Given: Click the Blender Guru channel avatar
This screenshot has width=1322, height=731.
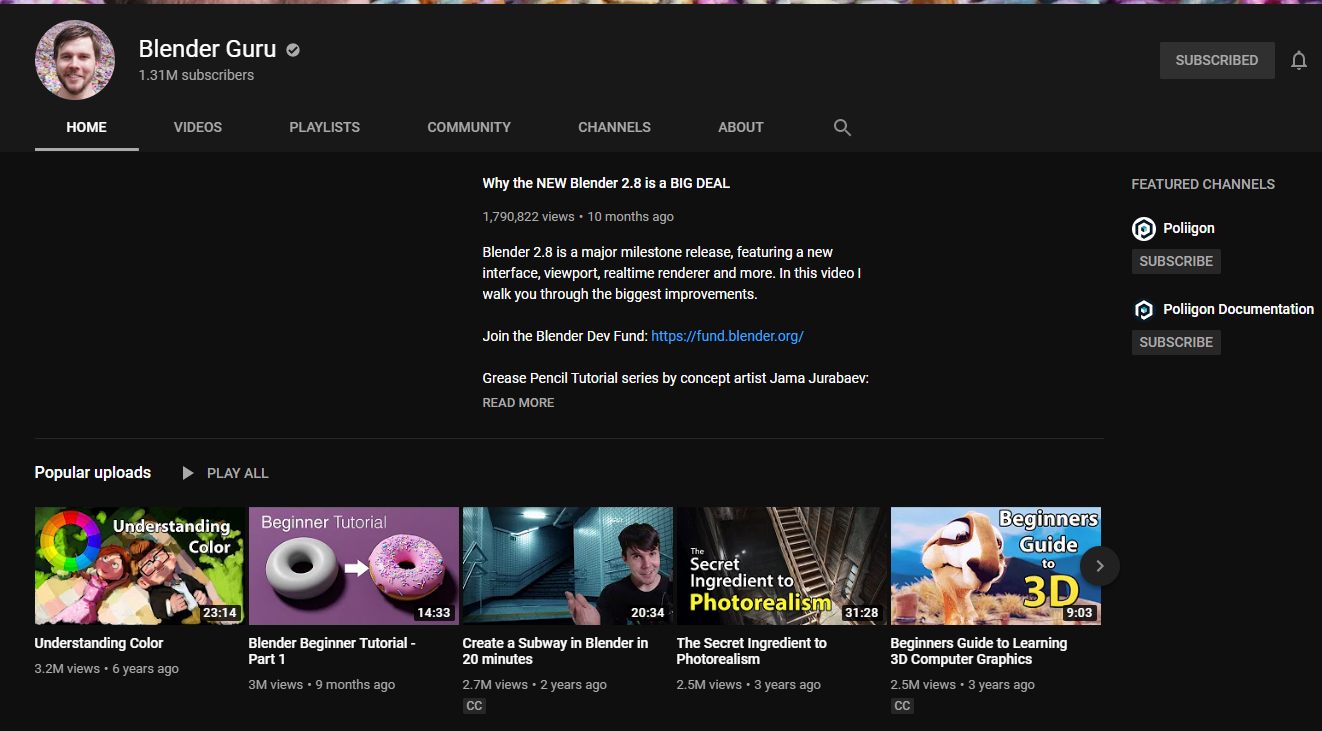Looking at the screenshot, I should (75, 60).
